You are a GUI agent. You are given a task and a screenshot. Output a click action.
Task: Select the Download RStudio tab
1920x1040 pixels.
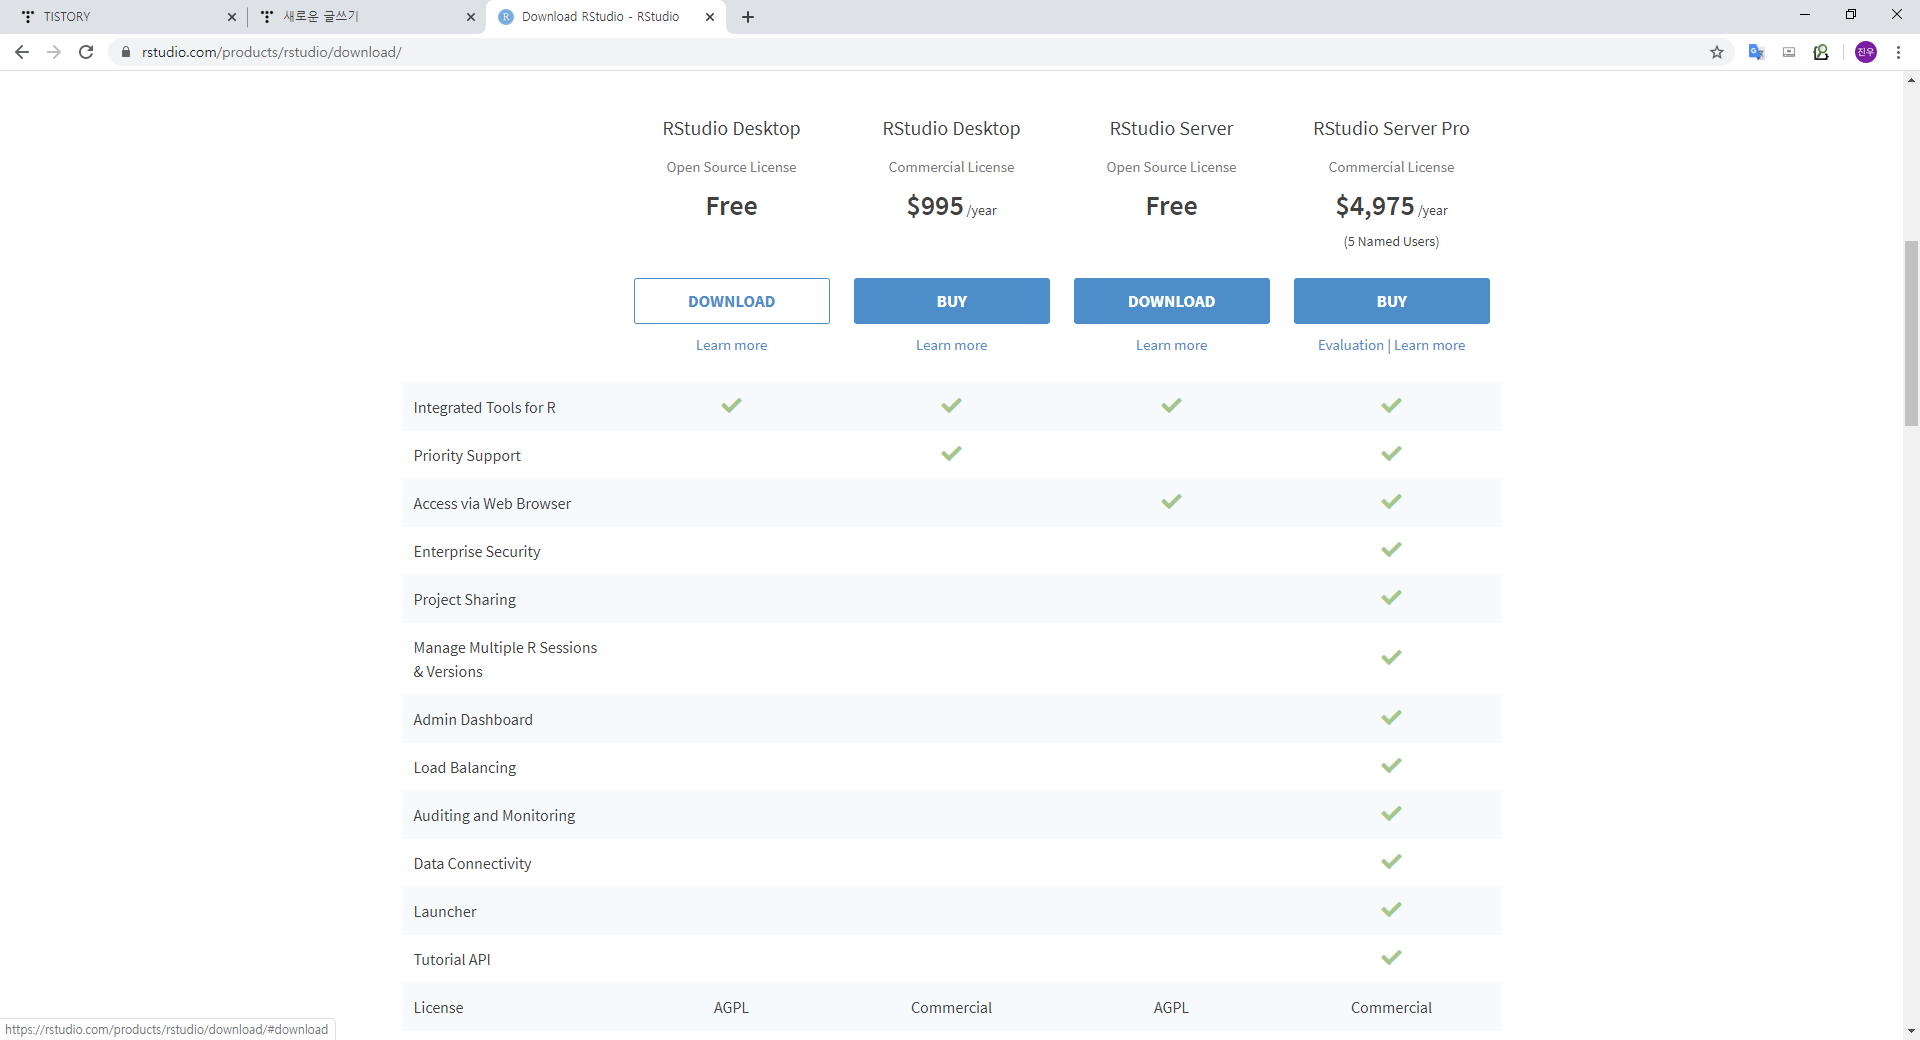pos(605,17)
